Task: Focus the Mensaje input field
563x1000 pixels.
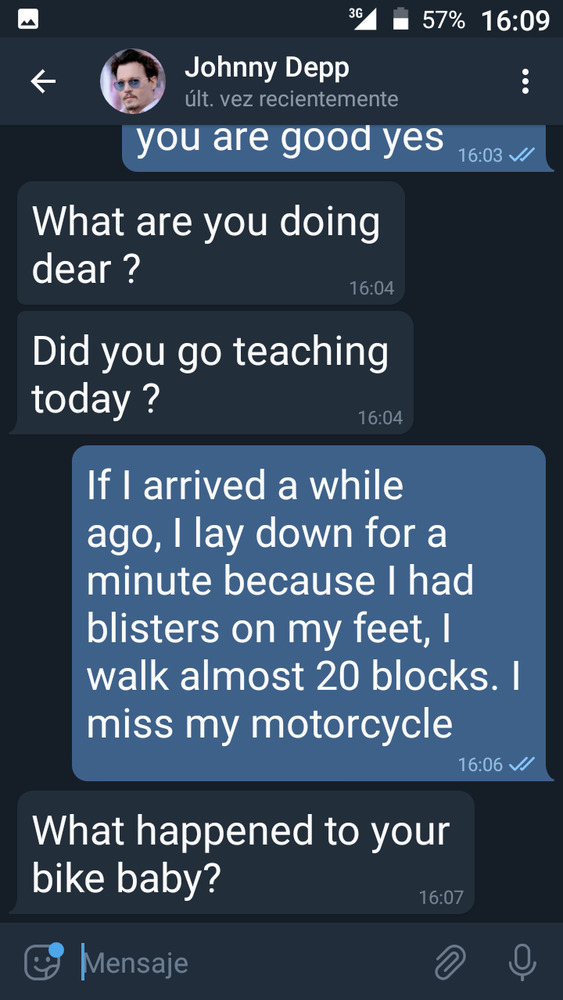Action: [255, 962]
